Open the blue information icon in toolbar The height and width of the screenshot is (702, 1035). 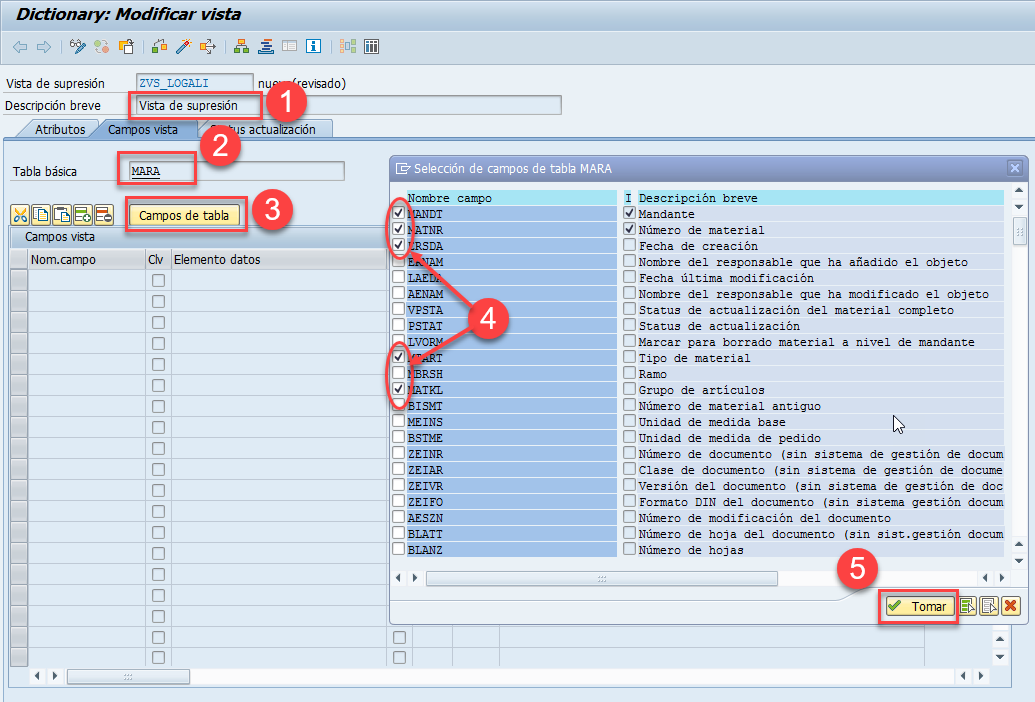coord(314,47)
